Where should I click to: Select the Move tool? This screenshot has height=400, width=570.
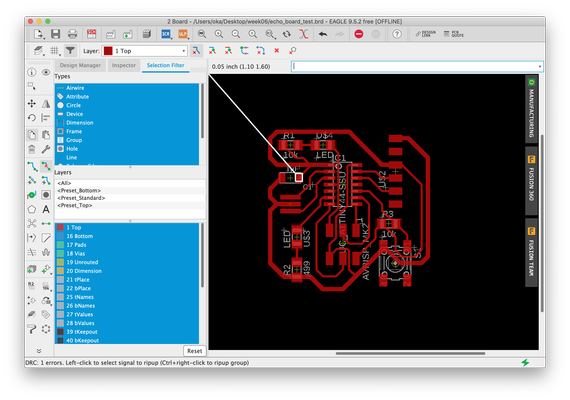(32, 104)
